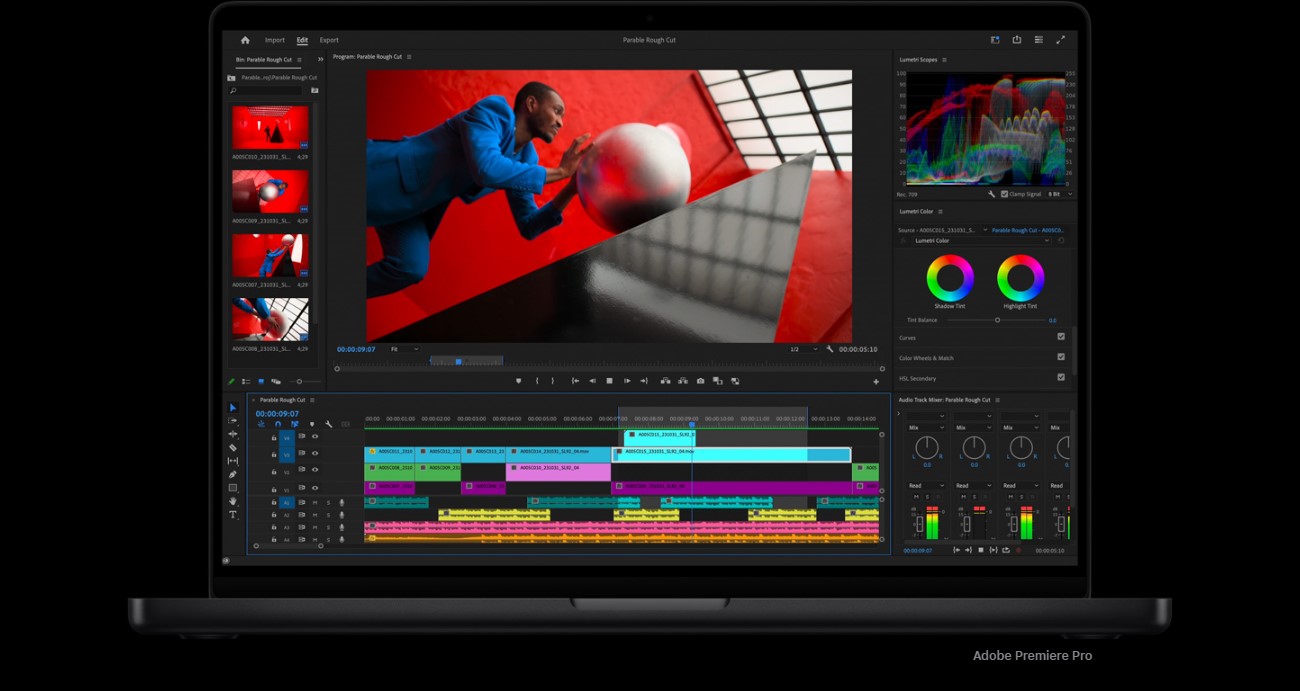Click the Highlight Tint color wheel

coord(1020,277)
